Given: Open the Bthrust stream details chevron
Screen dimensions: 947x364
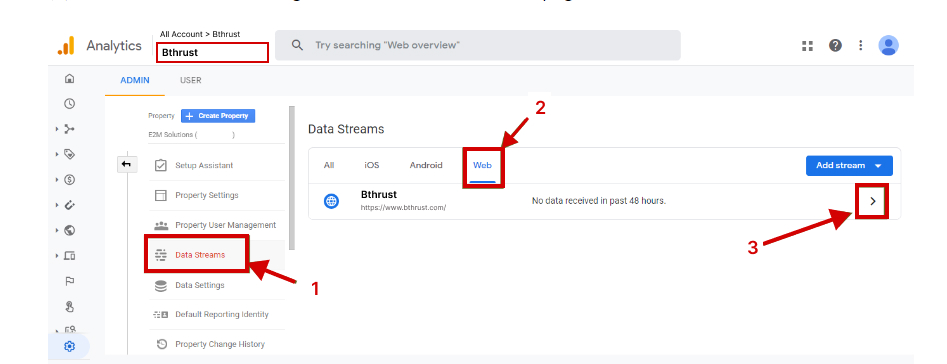Looking at the screenshot, I should pos(872,201).
